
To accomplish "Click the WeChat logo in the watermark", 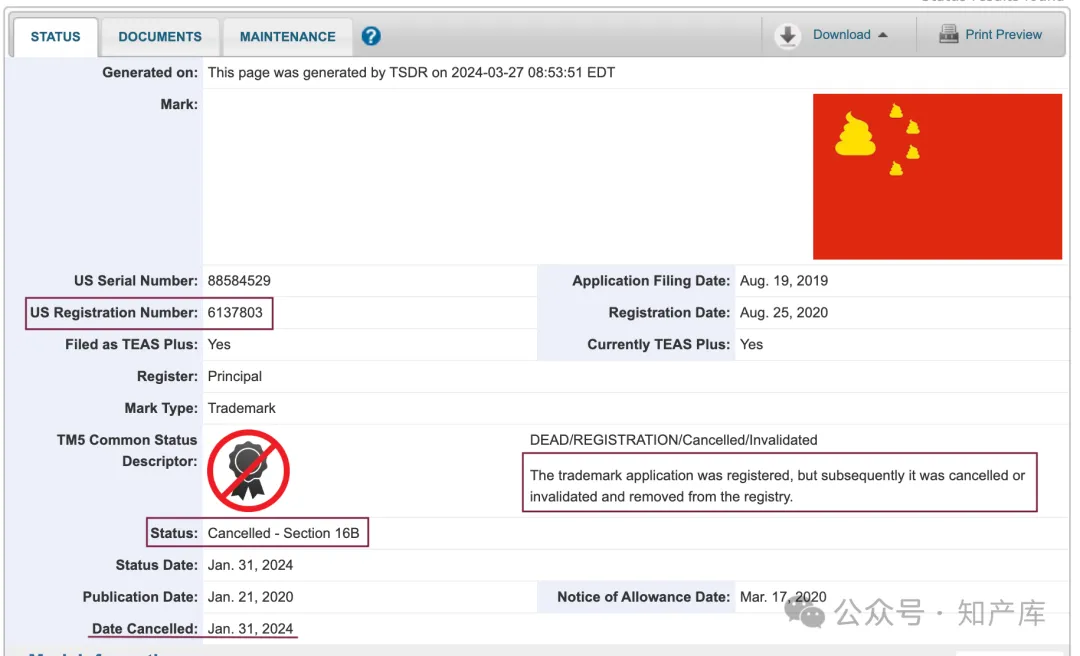I will click(x=804, y=612).
